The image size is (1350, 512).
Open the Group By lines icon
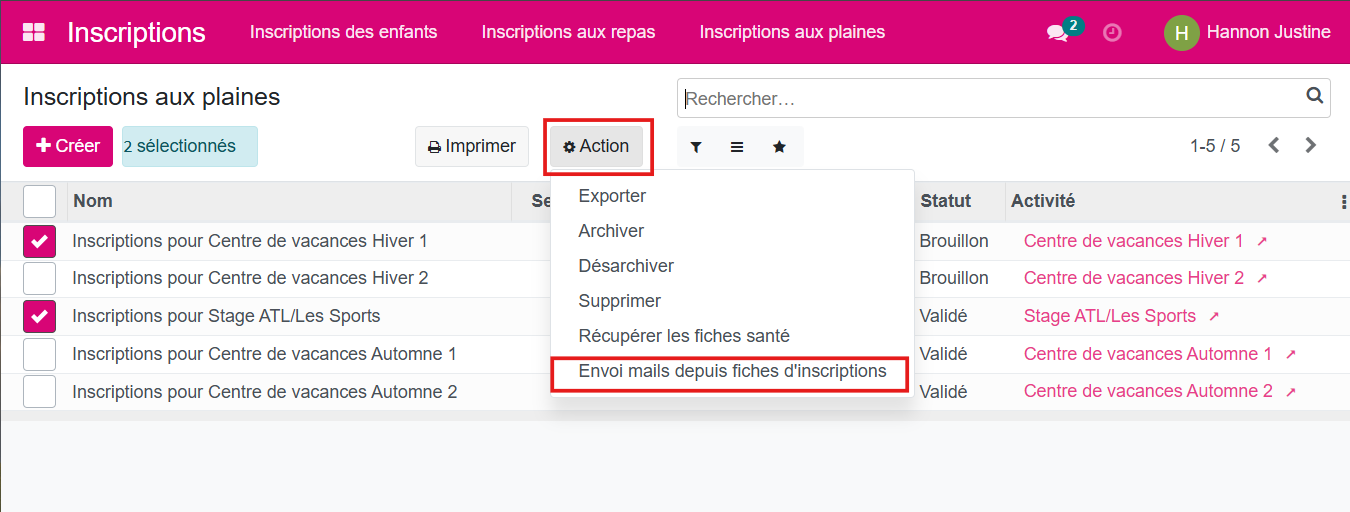click(737, 147)
